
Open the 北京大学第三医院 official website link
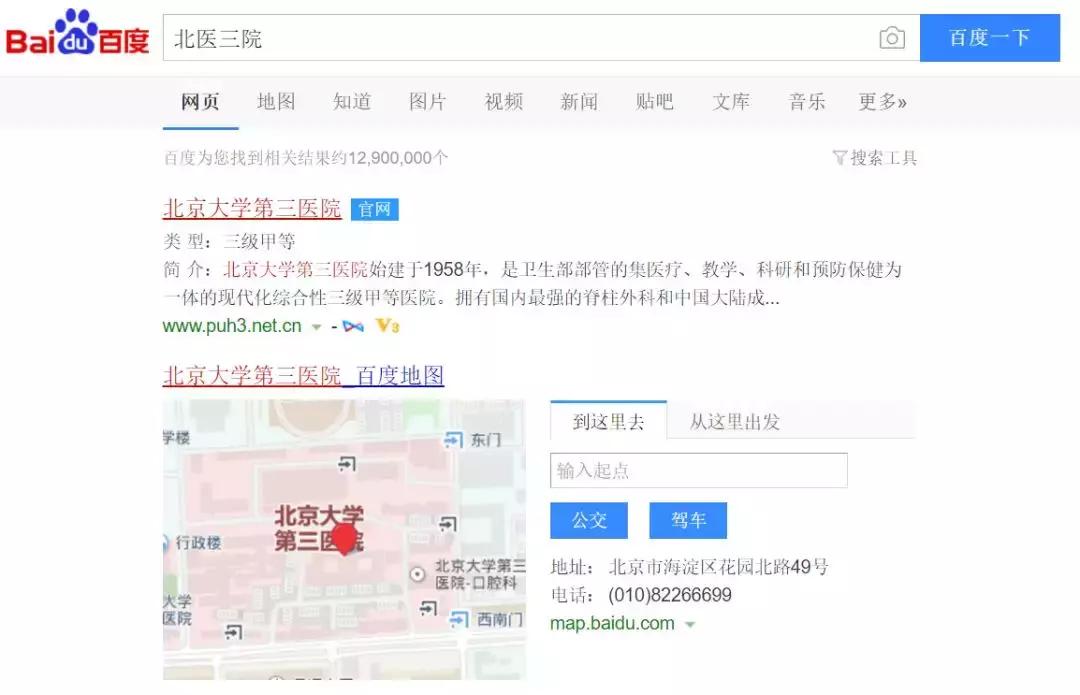252,209
